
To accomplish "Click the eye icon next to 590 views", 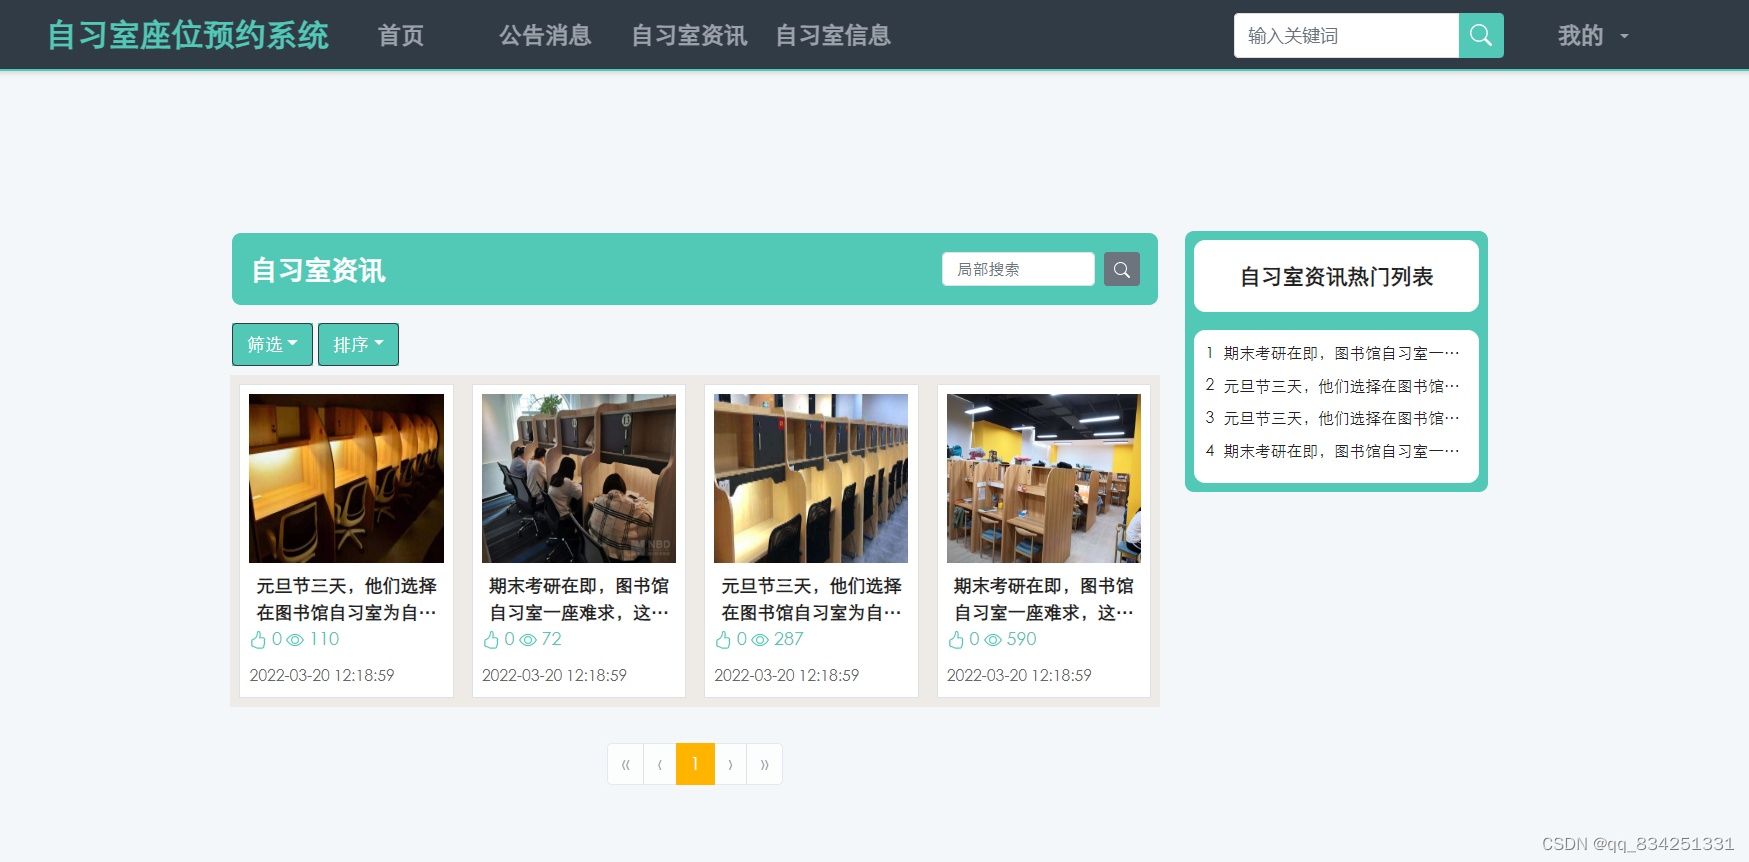I will (x=993, y=640).
